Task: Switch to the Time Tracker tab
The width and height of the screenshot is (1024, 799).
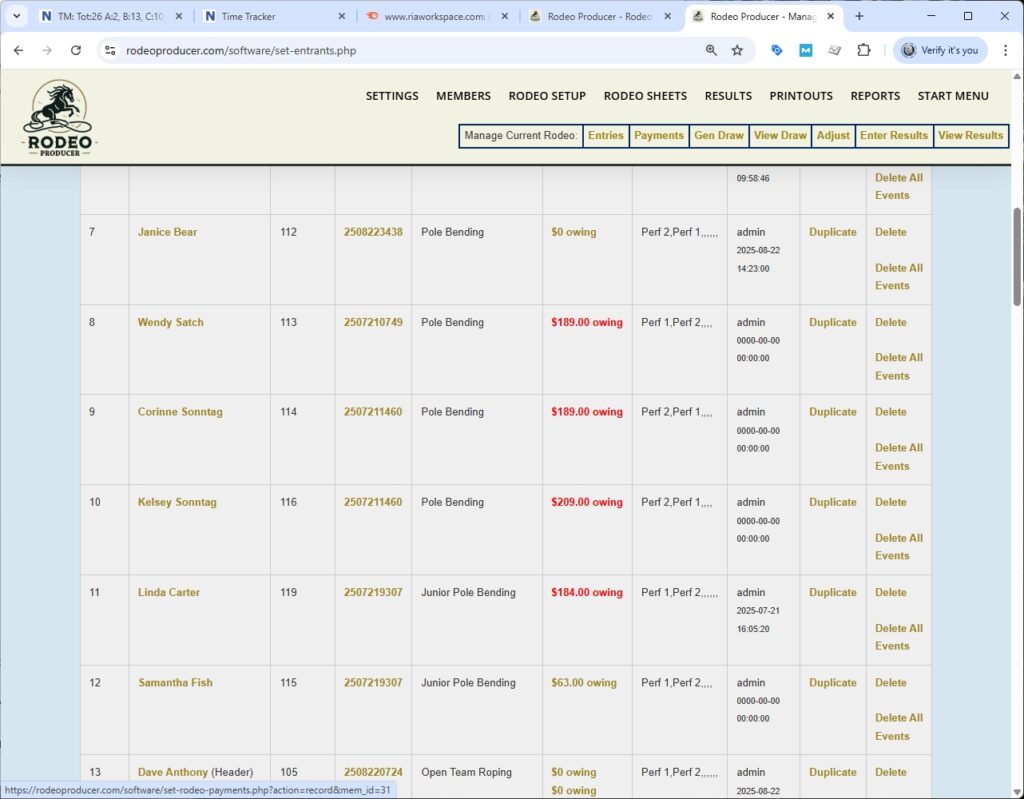Action: 270,16
